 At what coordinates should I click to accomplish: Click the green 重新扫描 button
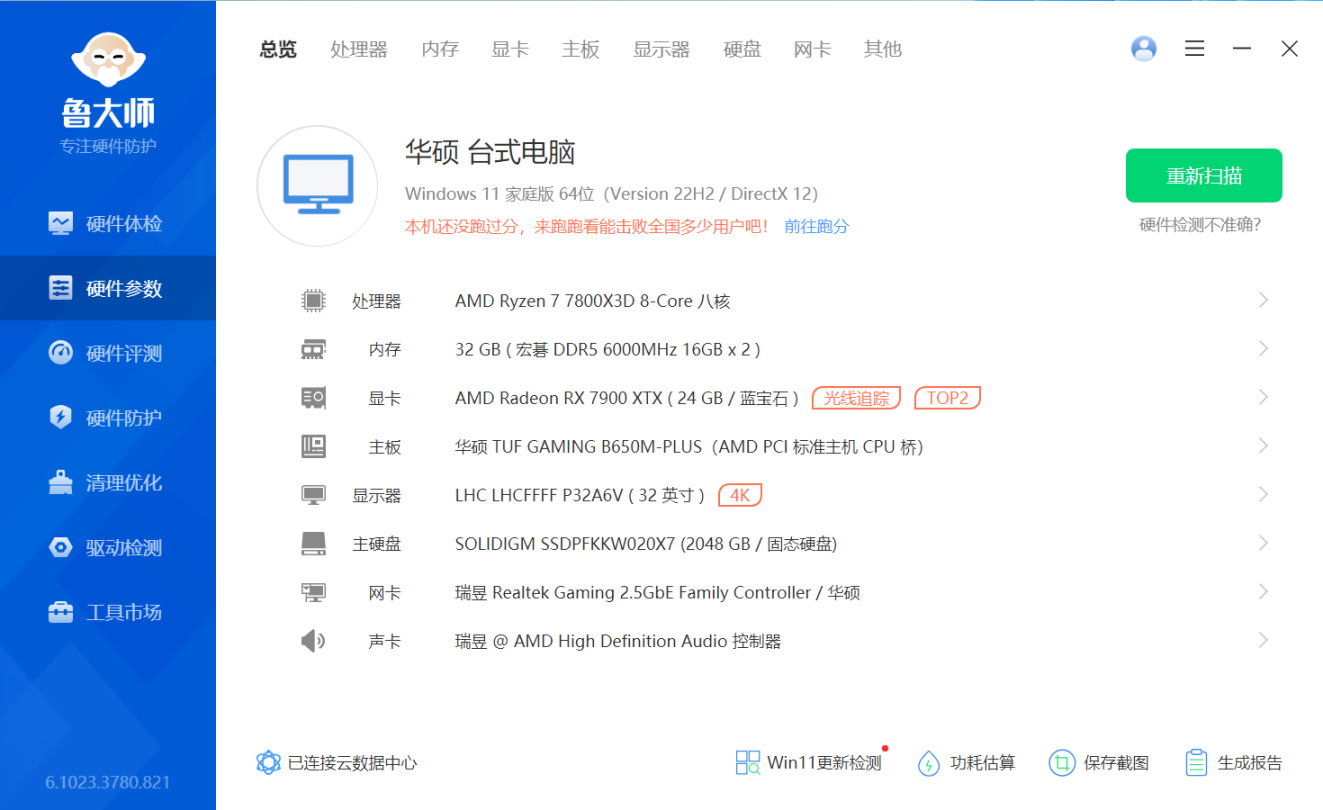tap(1204, 176)
